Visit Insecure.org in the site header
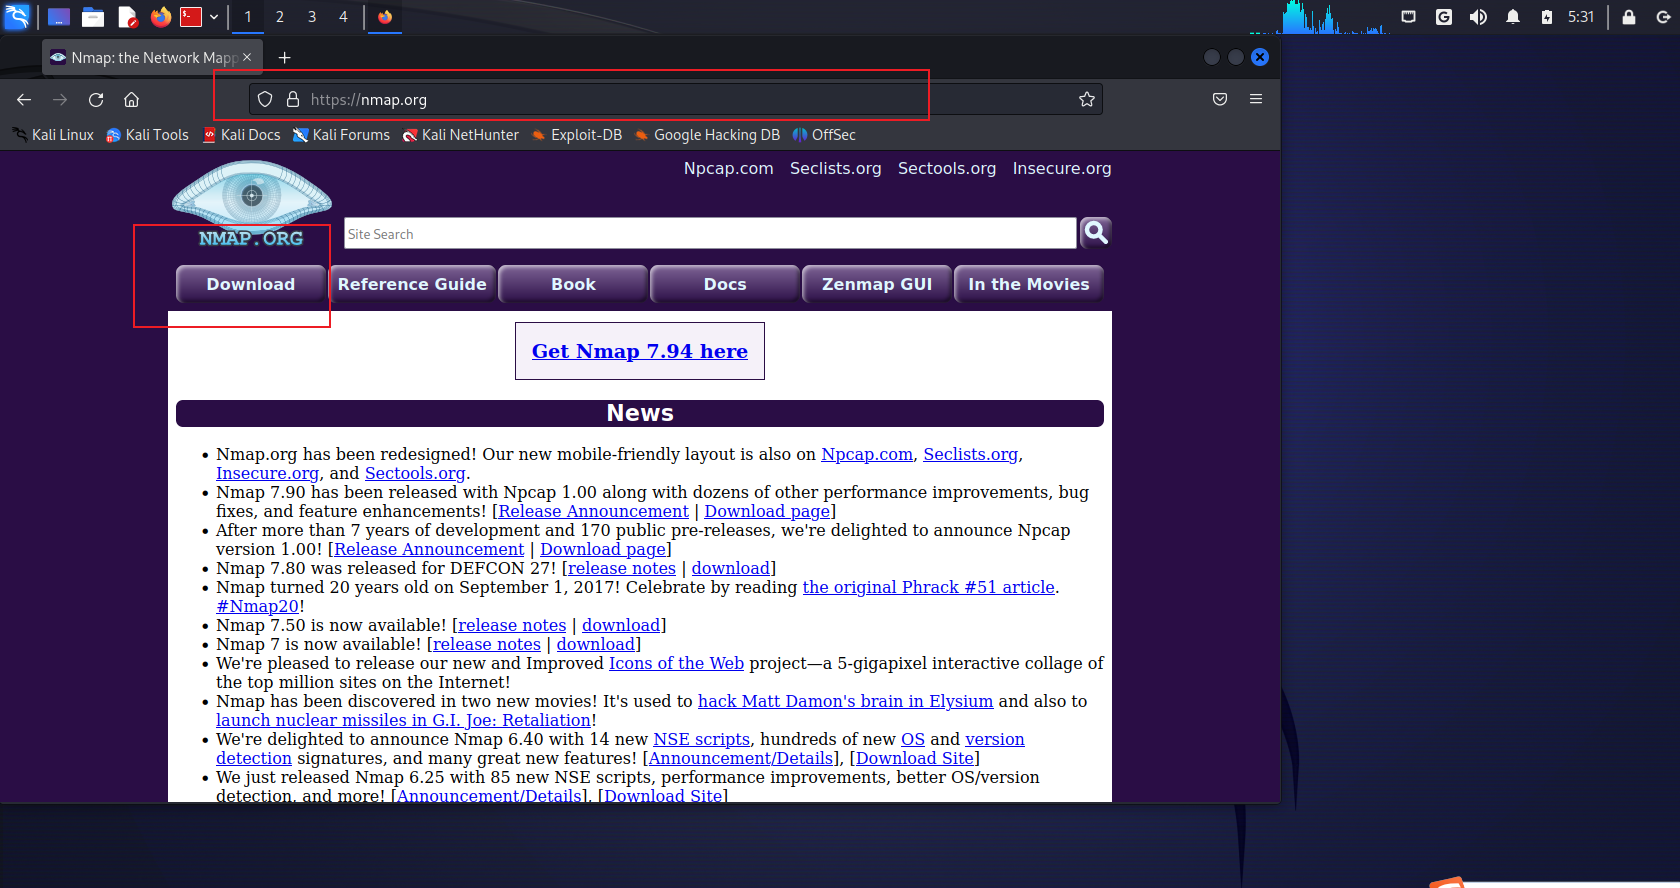This screenshot has width=1680, height=888. pos(1062,168)
